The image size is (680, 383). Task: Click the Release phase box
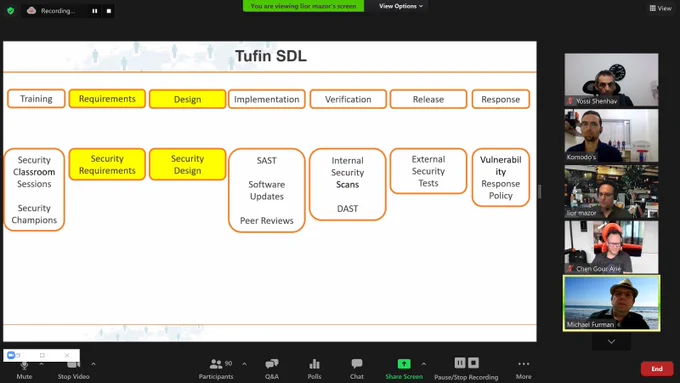point(428,99)
